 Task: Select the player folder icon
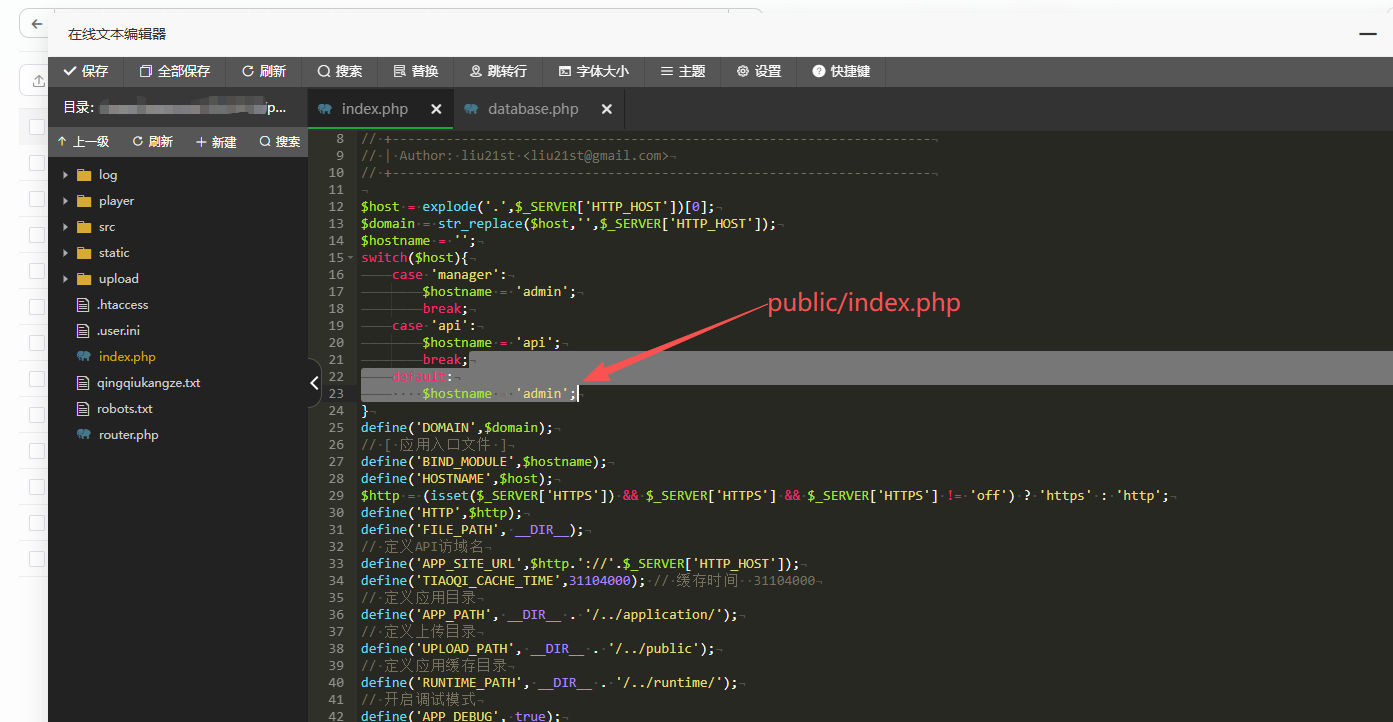84,201
